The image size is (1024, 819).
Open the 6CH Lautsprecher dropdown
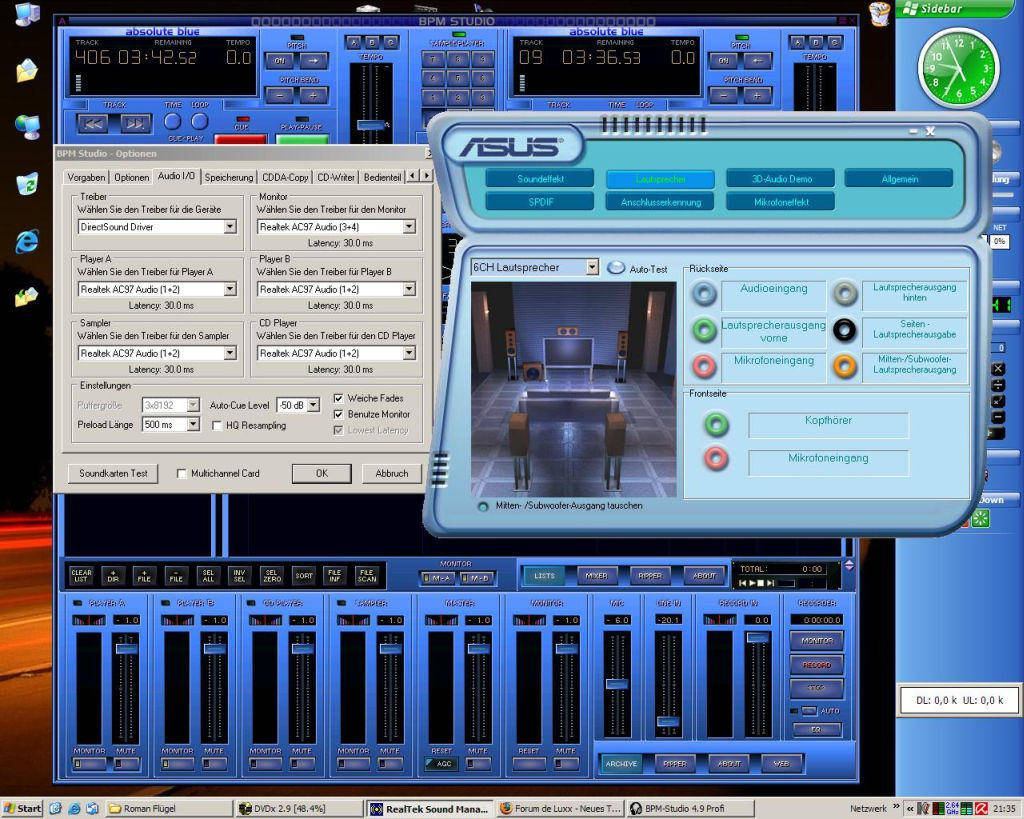click(x=592, y=266)
